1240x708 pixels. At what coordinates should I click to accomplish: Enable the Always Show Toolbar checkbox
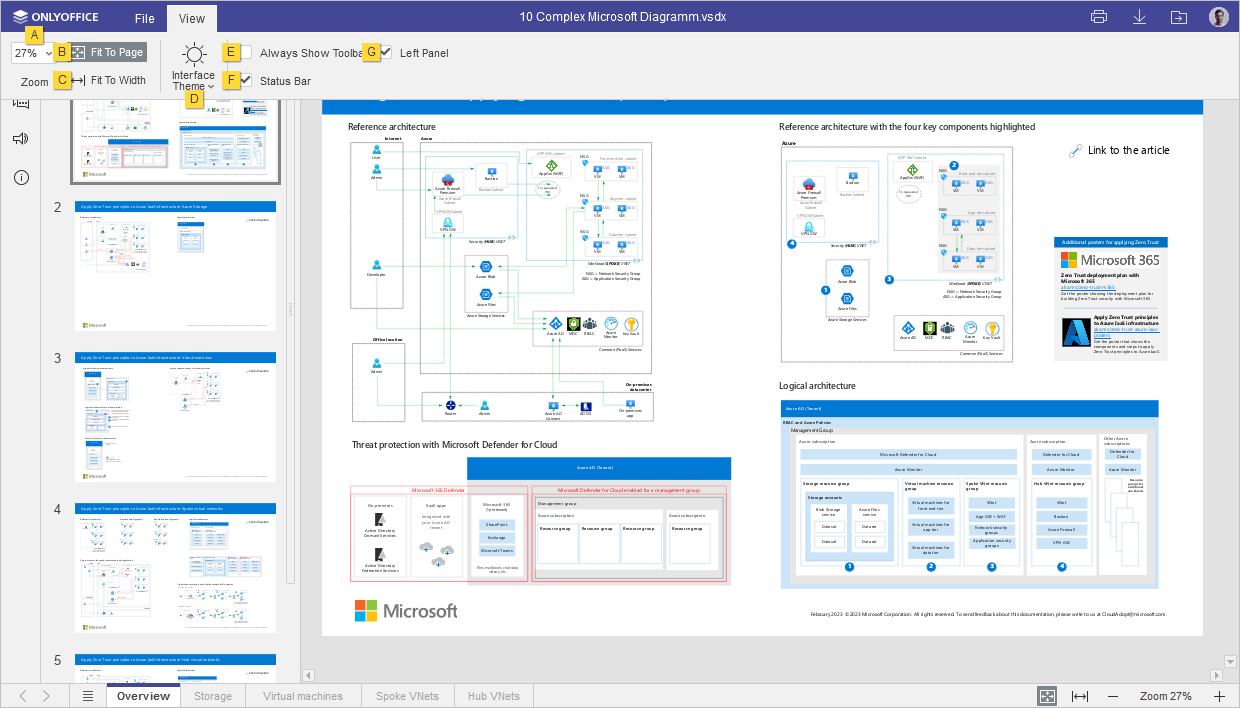point(246,53)
